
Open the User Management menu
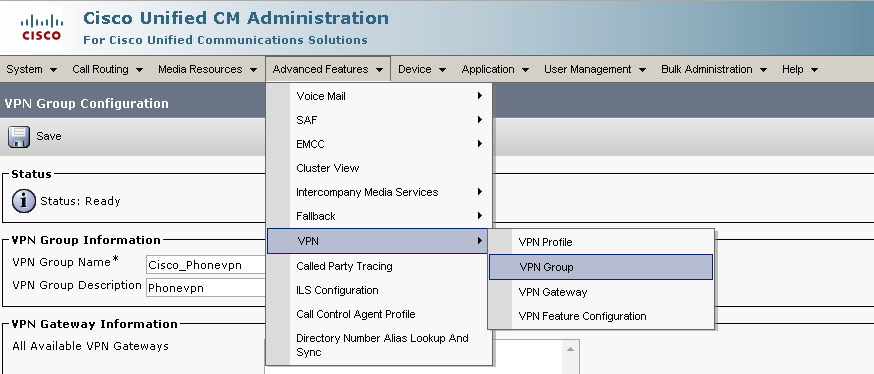click(x=595, y=70)
